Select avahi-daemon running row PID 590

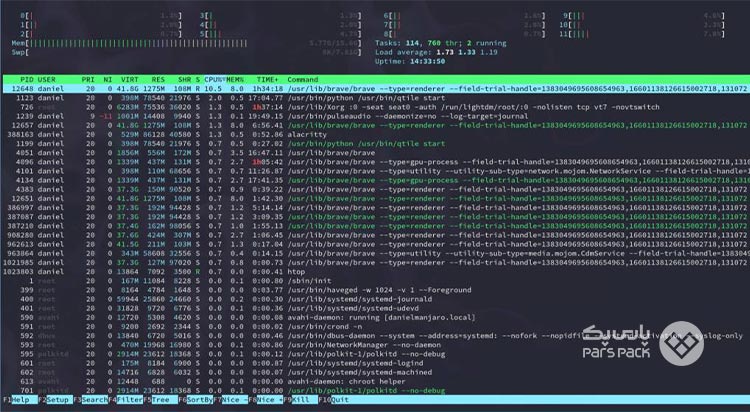376,317
